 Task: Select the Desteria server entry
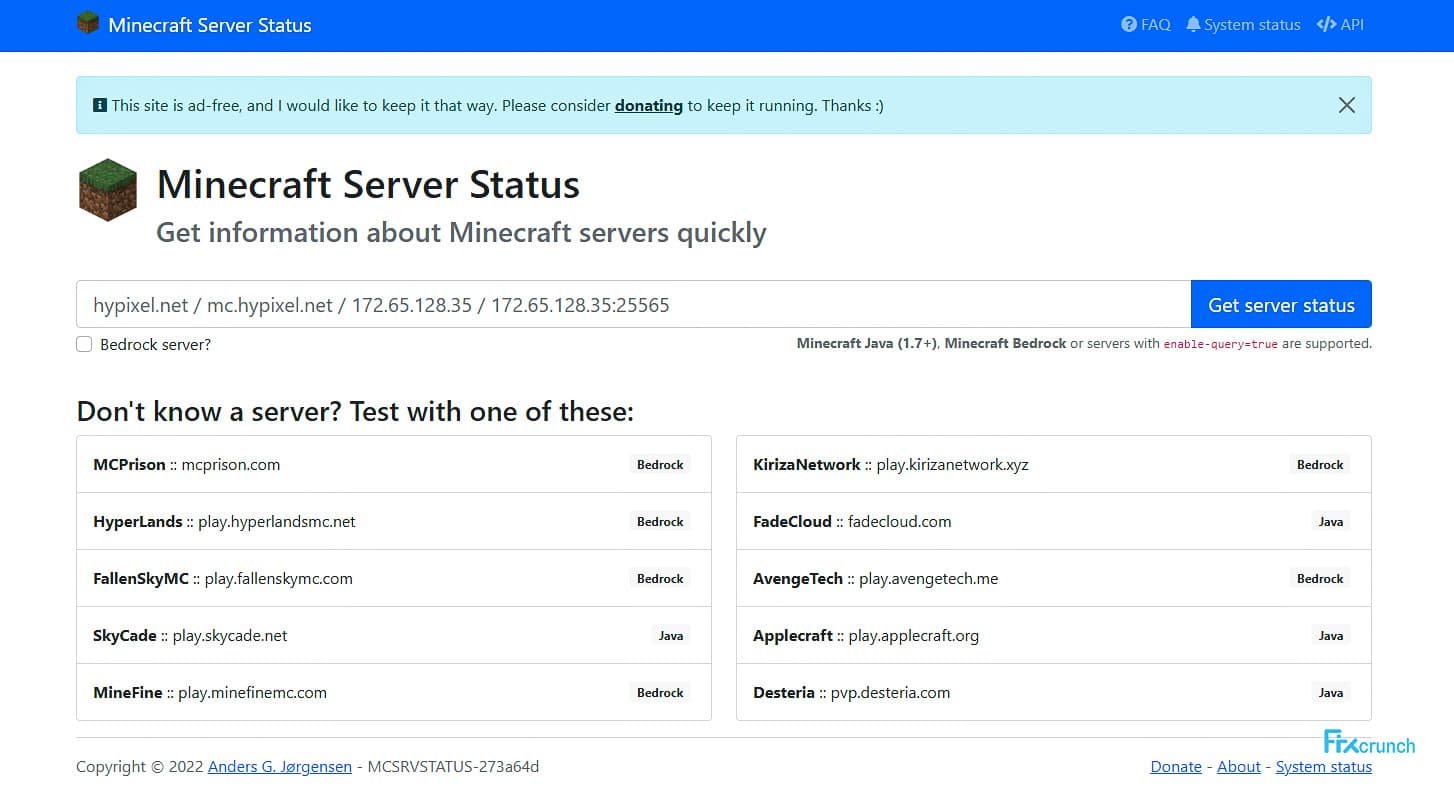(x=1054, y=692)
